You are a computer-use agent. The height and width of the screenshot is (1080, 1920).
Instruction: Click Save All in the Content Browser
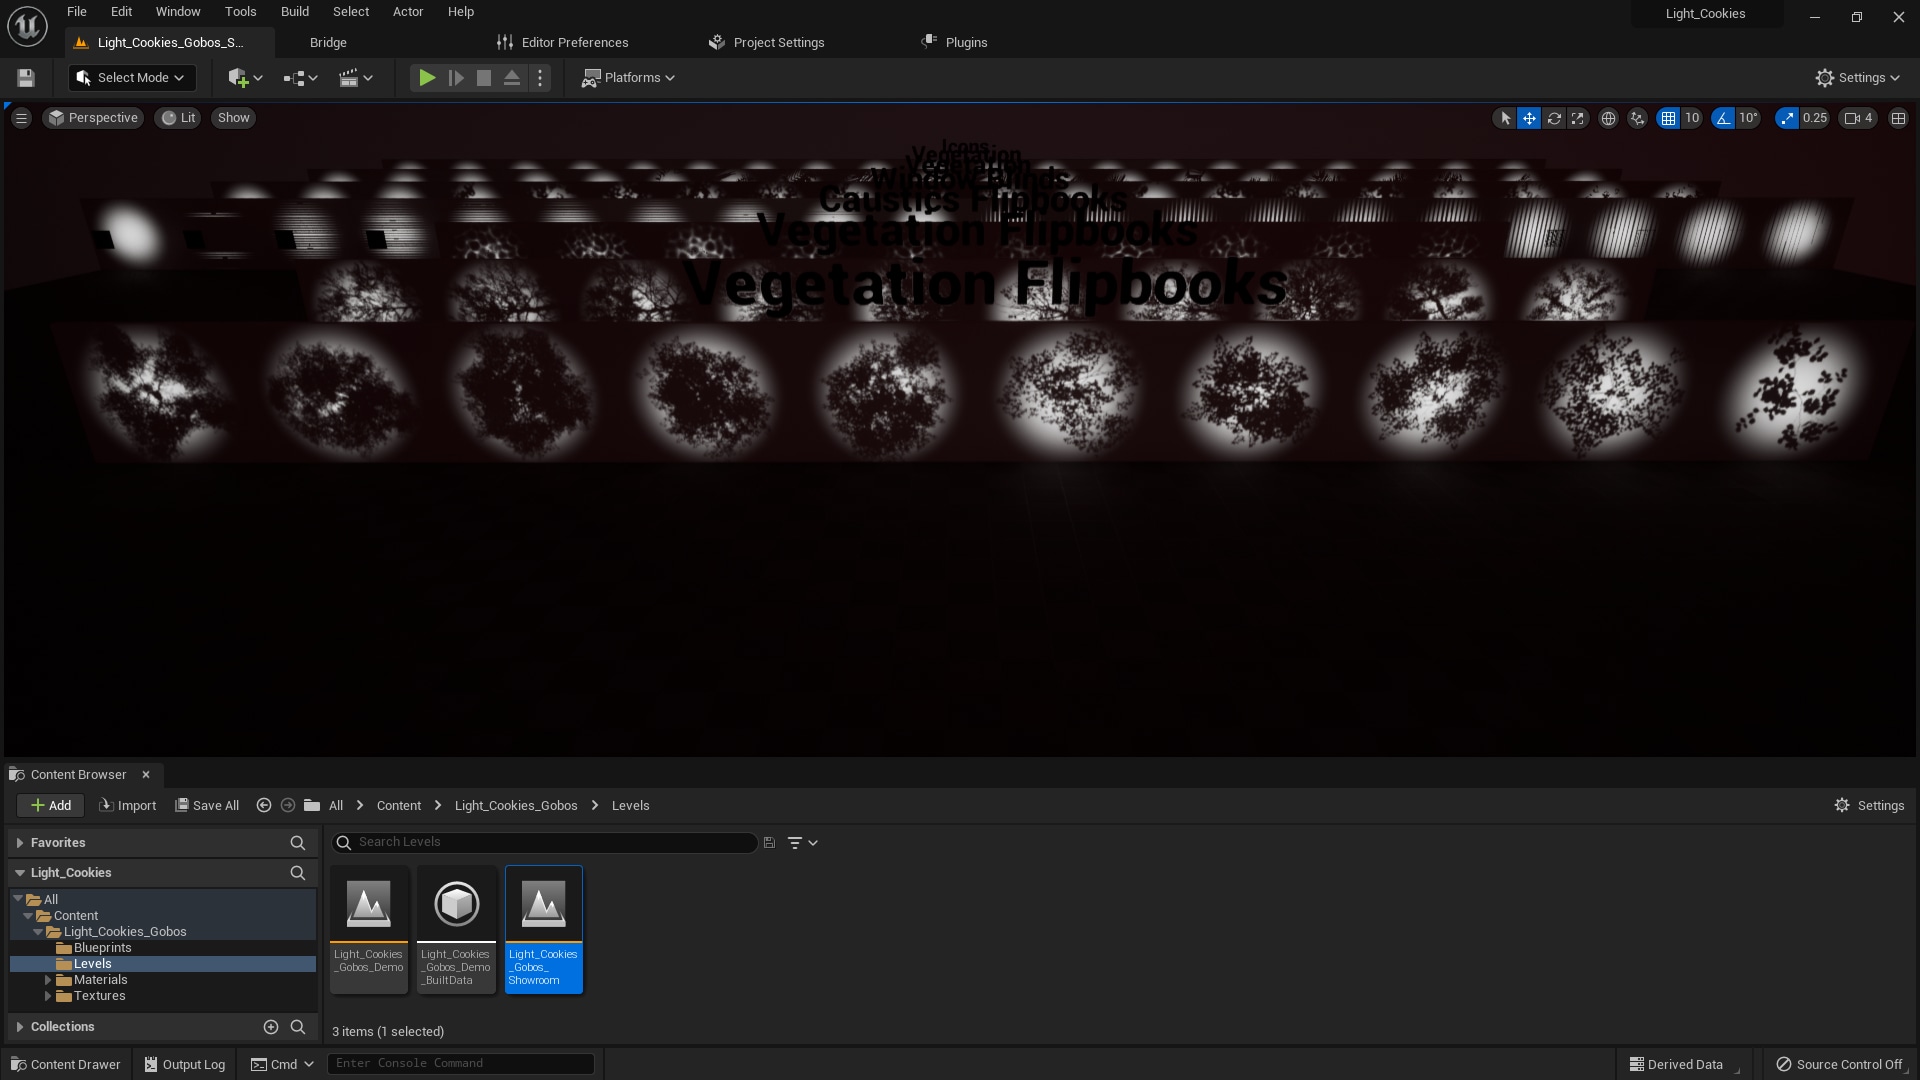[207, 805]
